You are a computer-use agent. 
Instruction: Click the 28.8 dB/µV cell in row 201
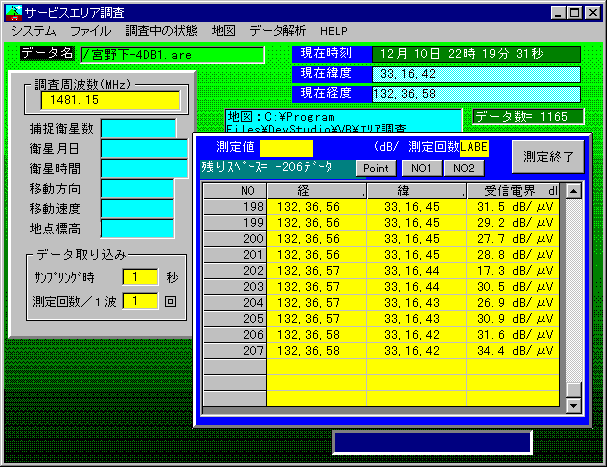513,255
